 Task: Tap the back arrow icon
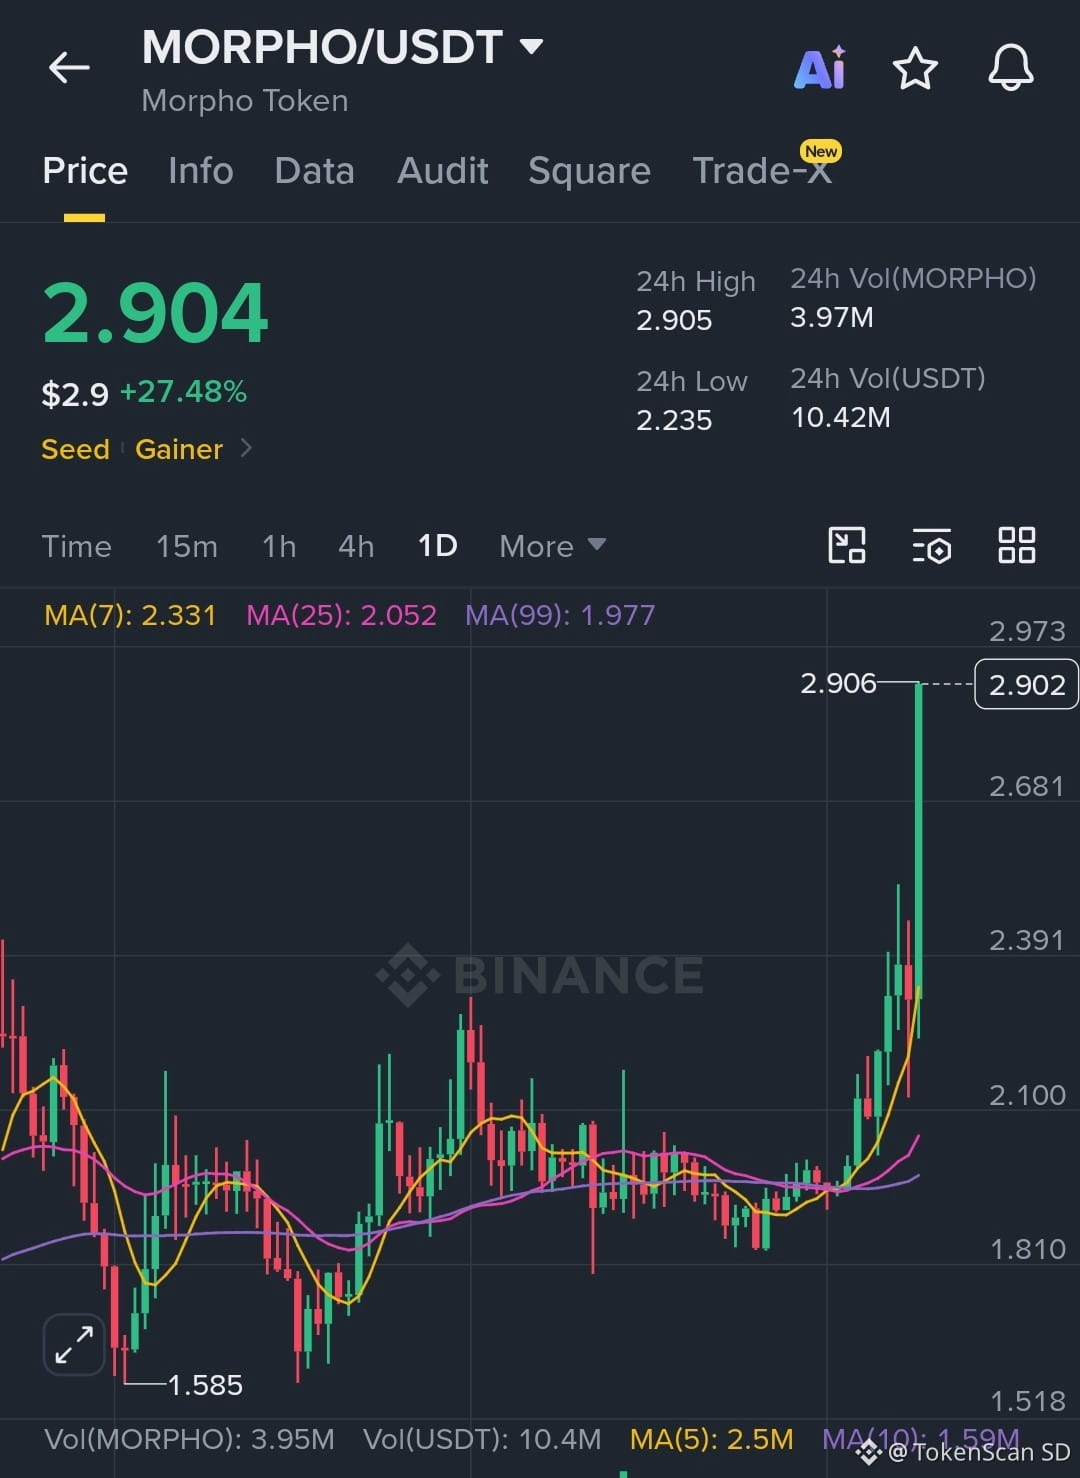click(69, 68)
